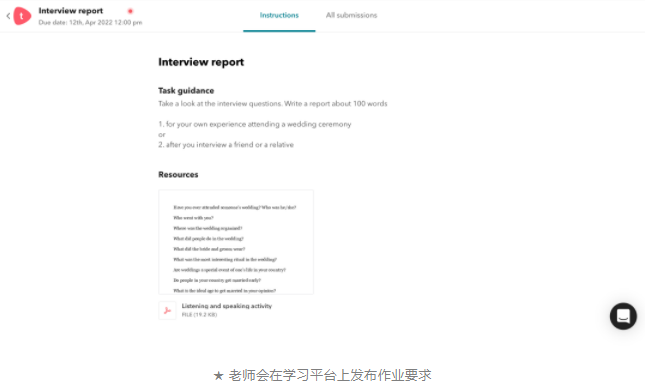
Task: Open the interview questions document preview
Action: pos(236,242)
